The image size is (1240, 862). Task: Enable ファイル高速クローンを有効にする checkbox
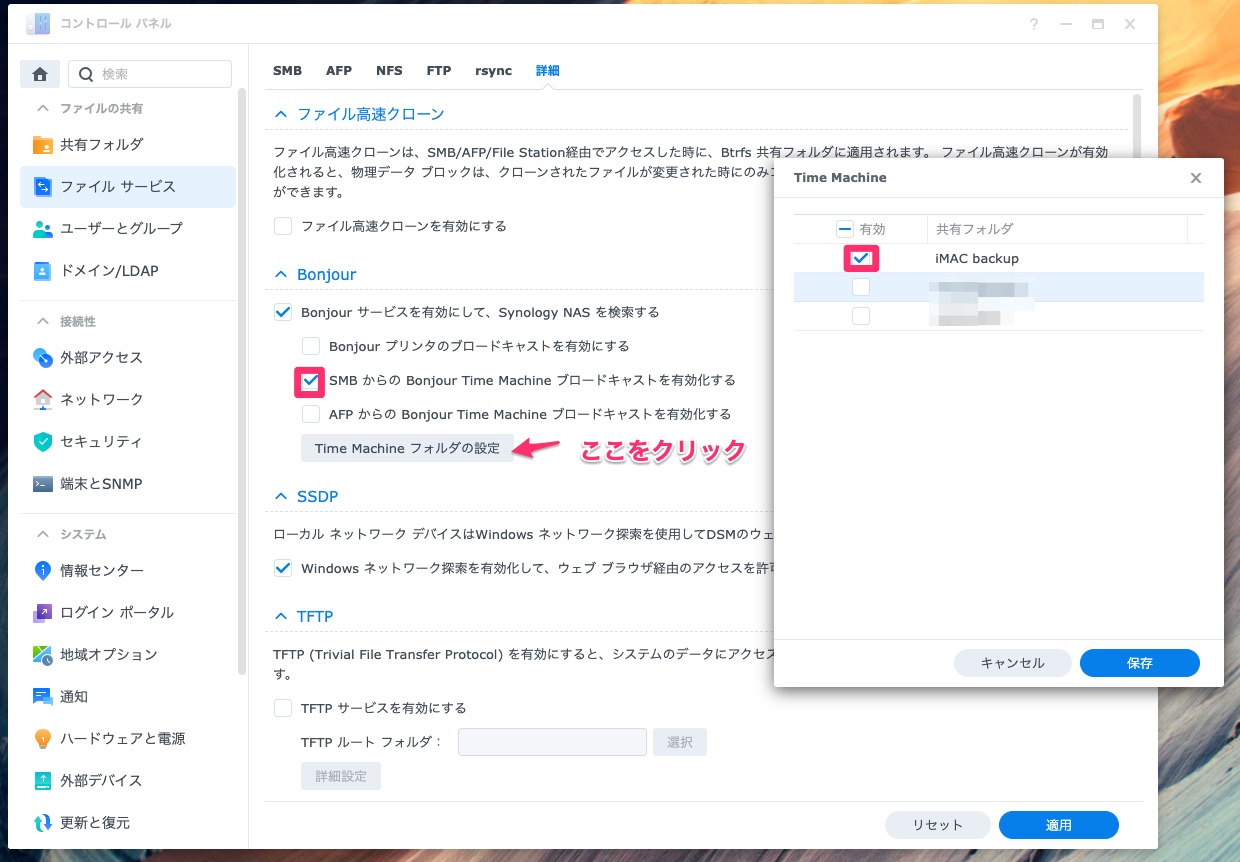click(283, 226)
